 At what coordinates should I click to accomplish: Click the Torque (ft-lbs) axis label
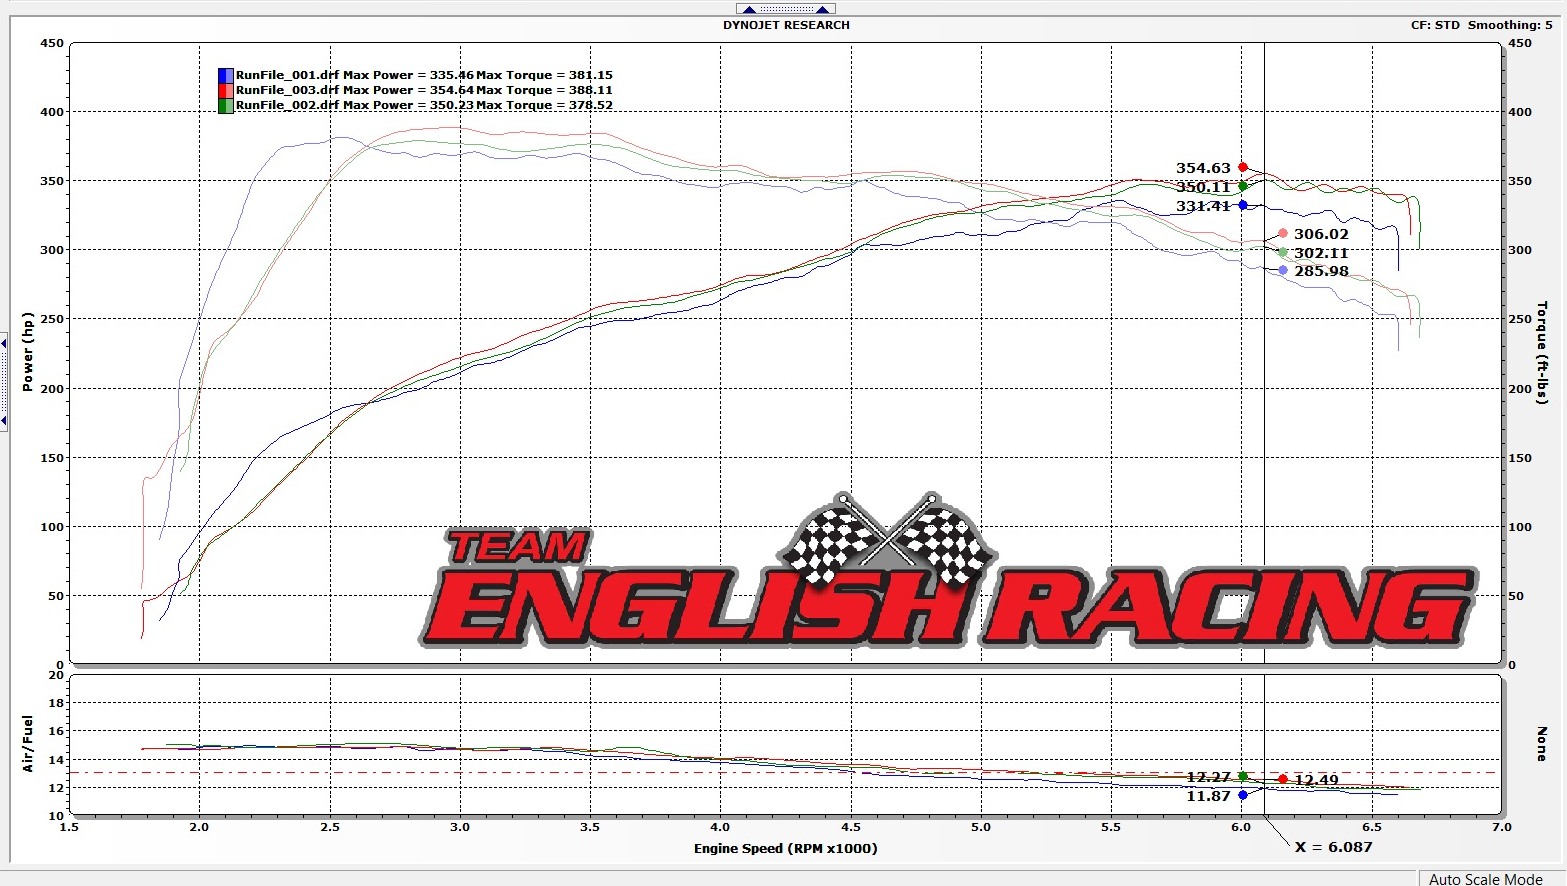click(1541, 354)
